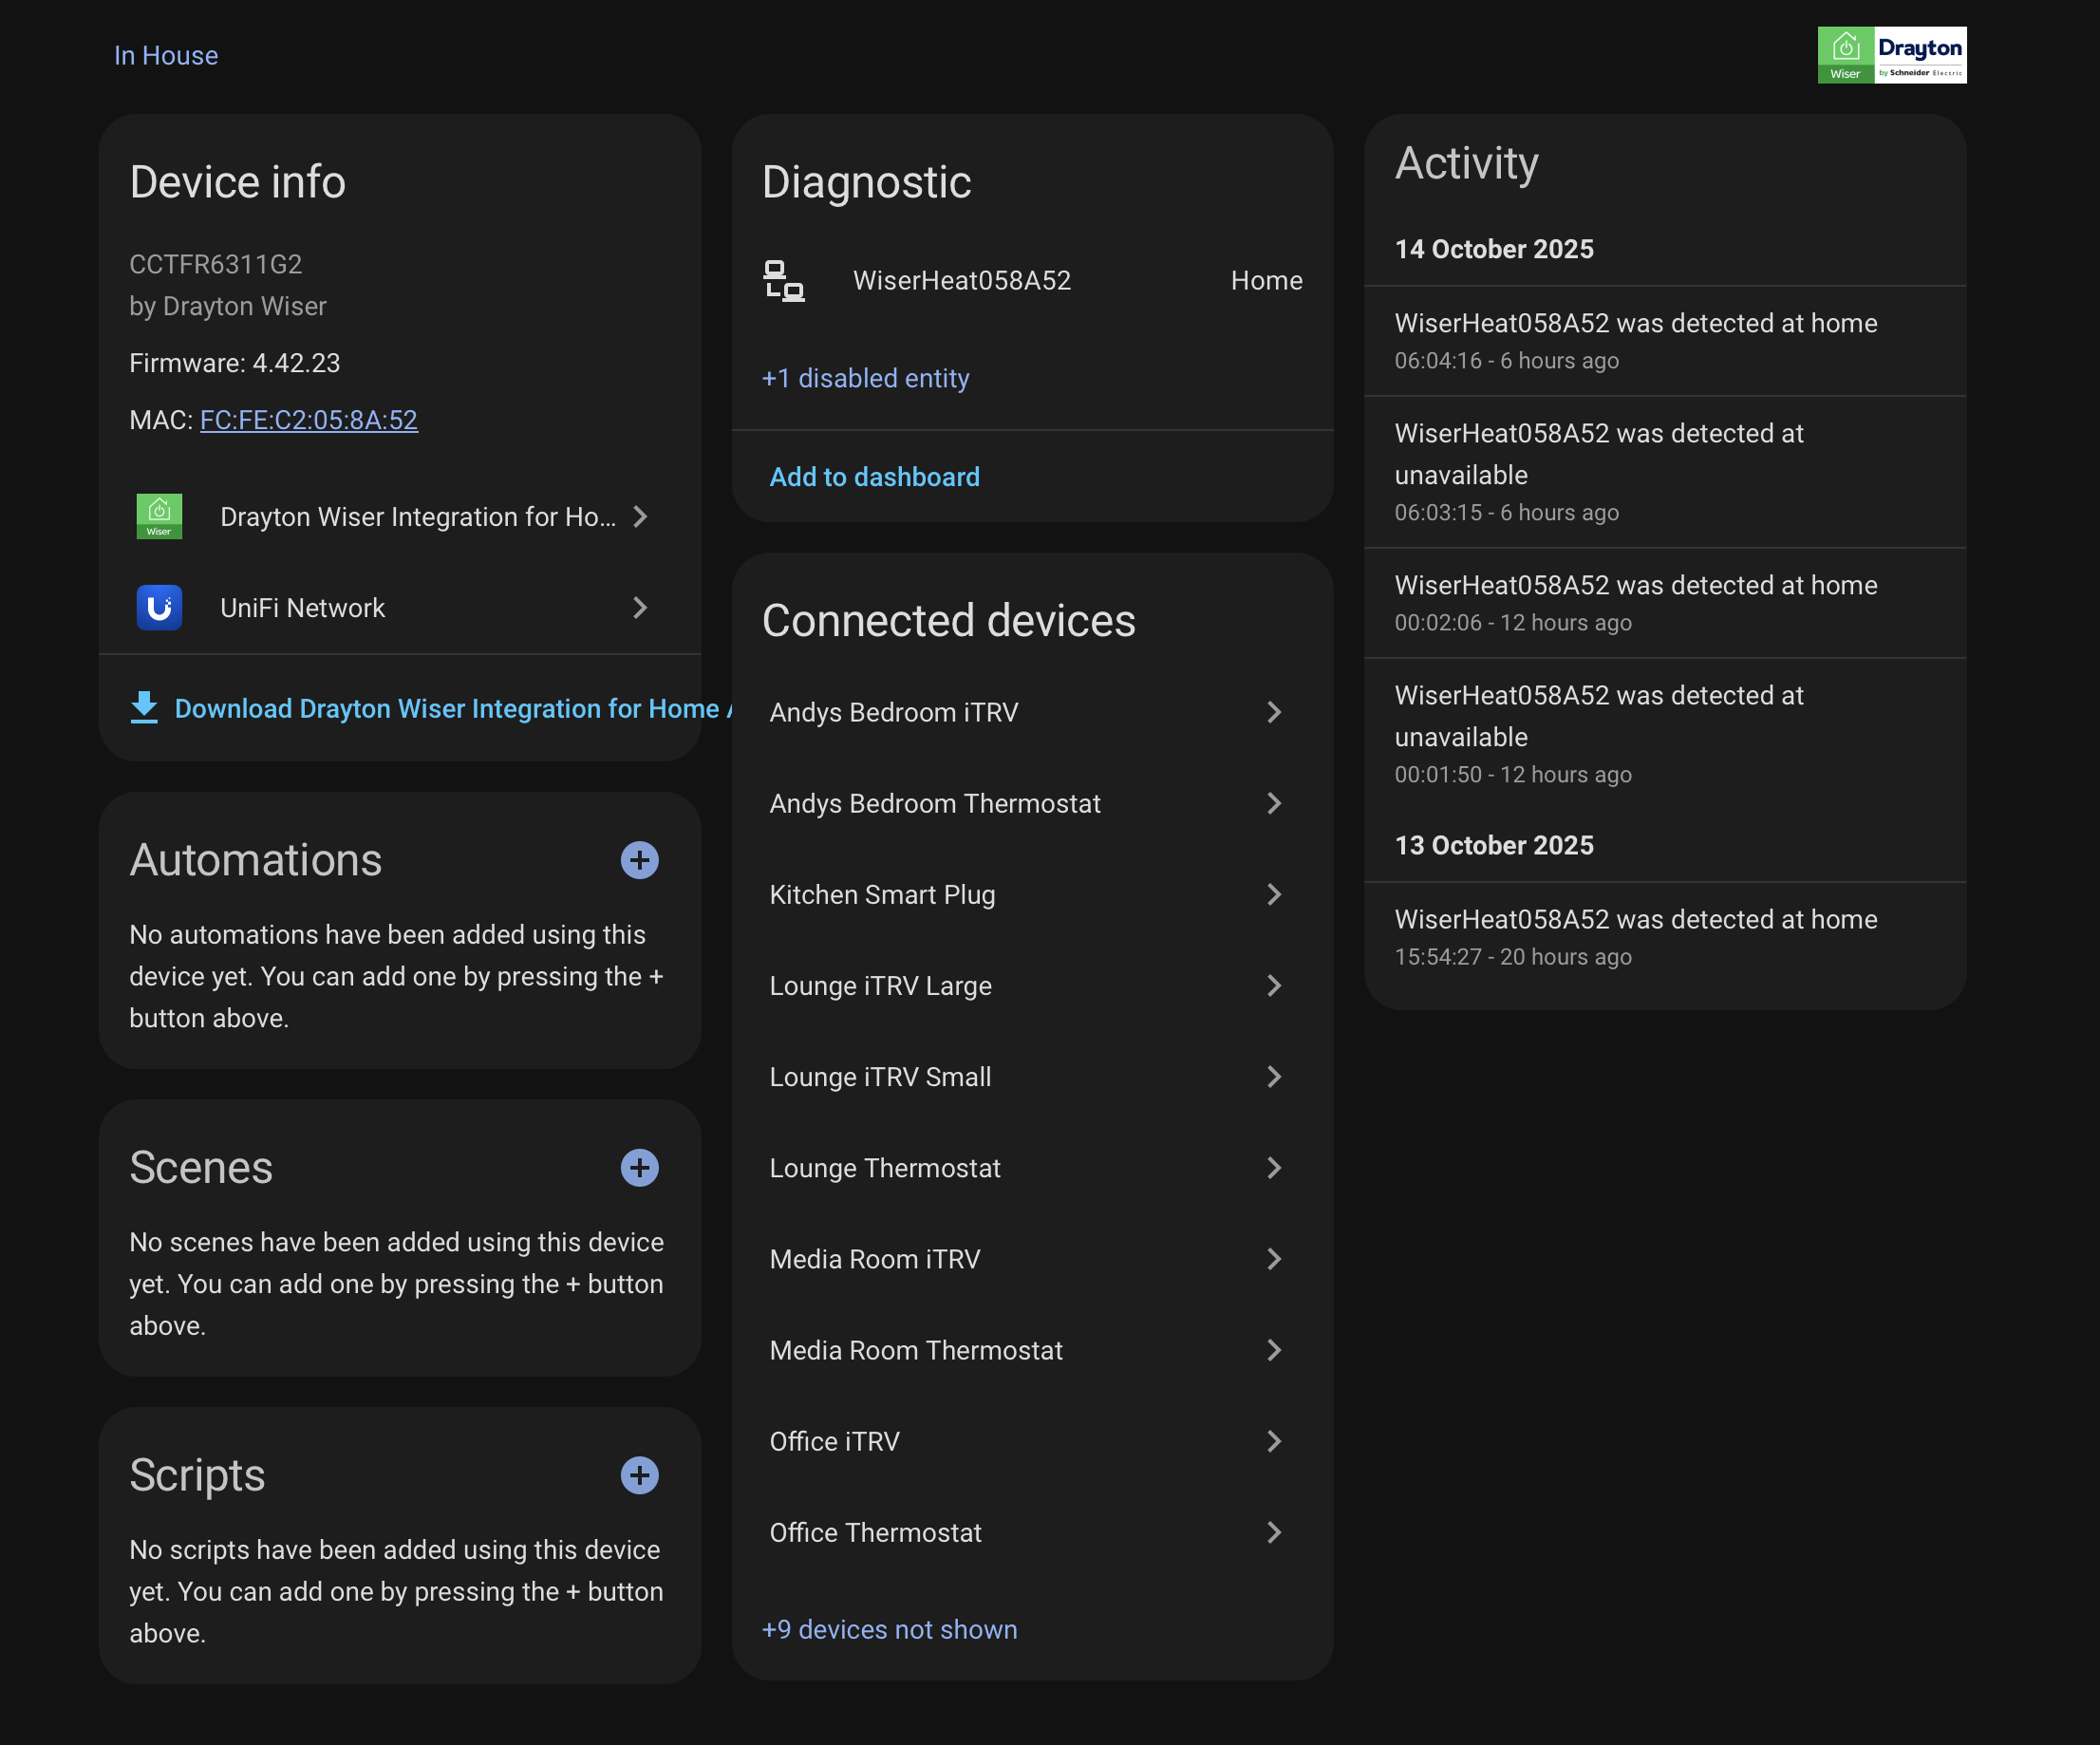Add a new automation with plus icon
The height and width of the screenshot is (1745, 2100).
pos(639,860)
